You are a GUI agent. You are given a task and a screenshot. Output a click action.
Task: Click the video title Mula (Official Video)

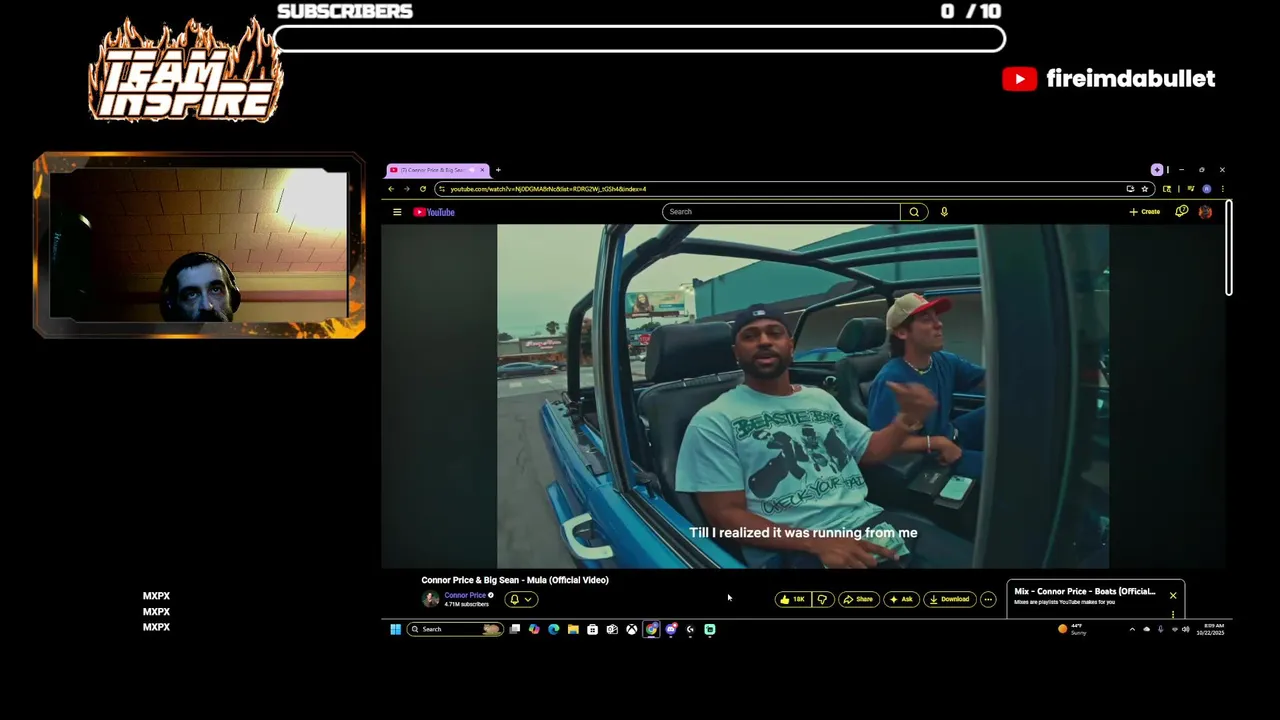514,580
